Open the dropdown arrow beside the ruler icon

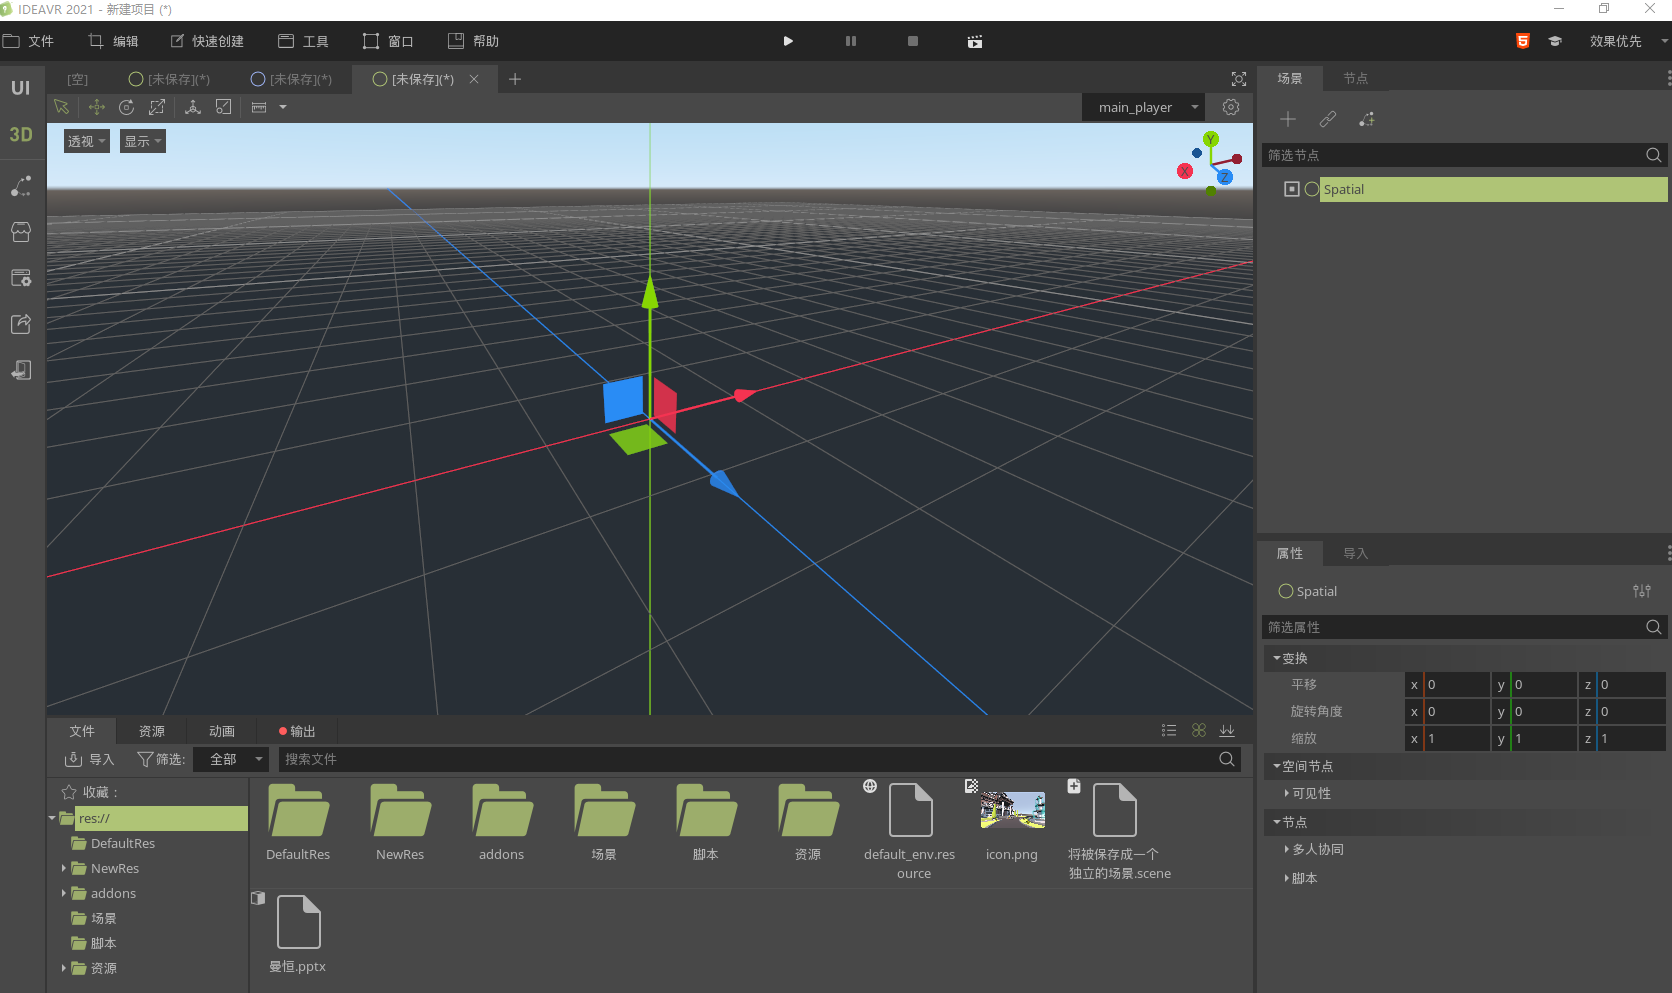(283, 107)
